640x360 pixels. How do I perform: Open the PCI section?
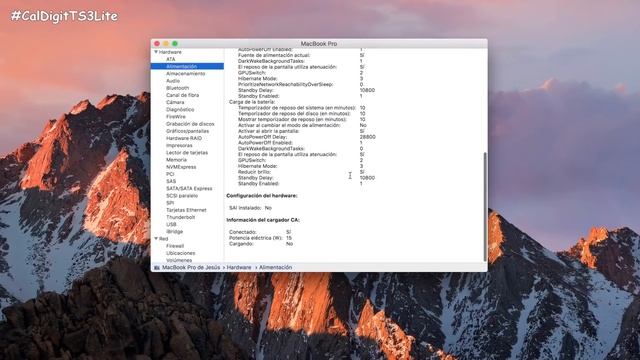pyautogui.click(x=170, y=174)
